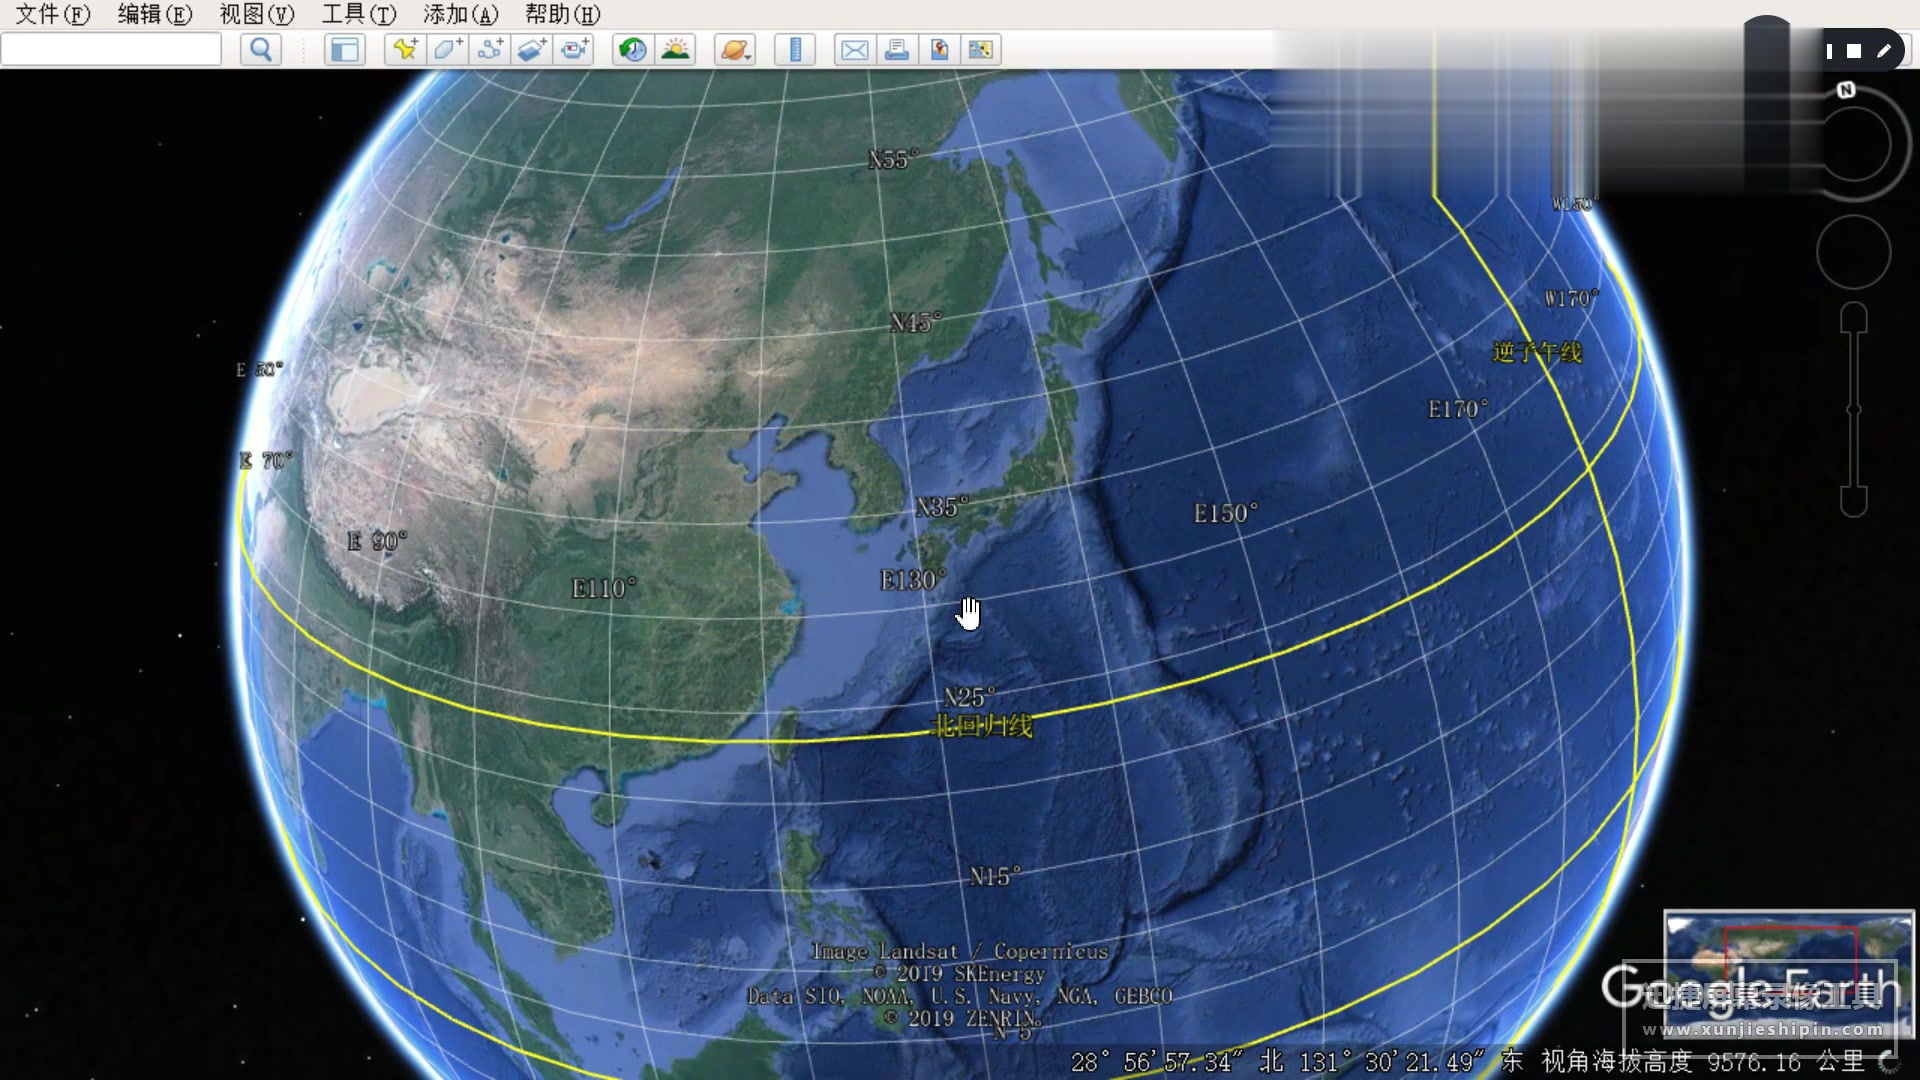Open the 添加(A) menu
This screenshot has width=1920, height=1080.
pos(461,14)
